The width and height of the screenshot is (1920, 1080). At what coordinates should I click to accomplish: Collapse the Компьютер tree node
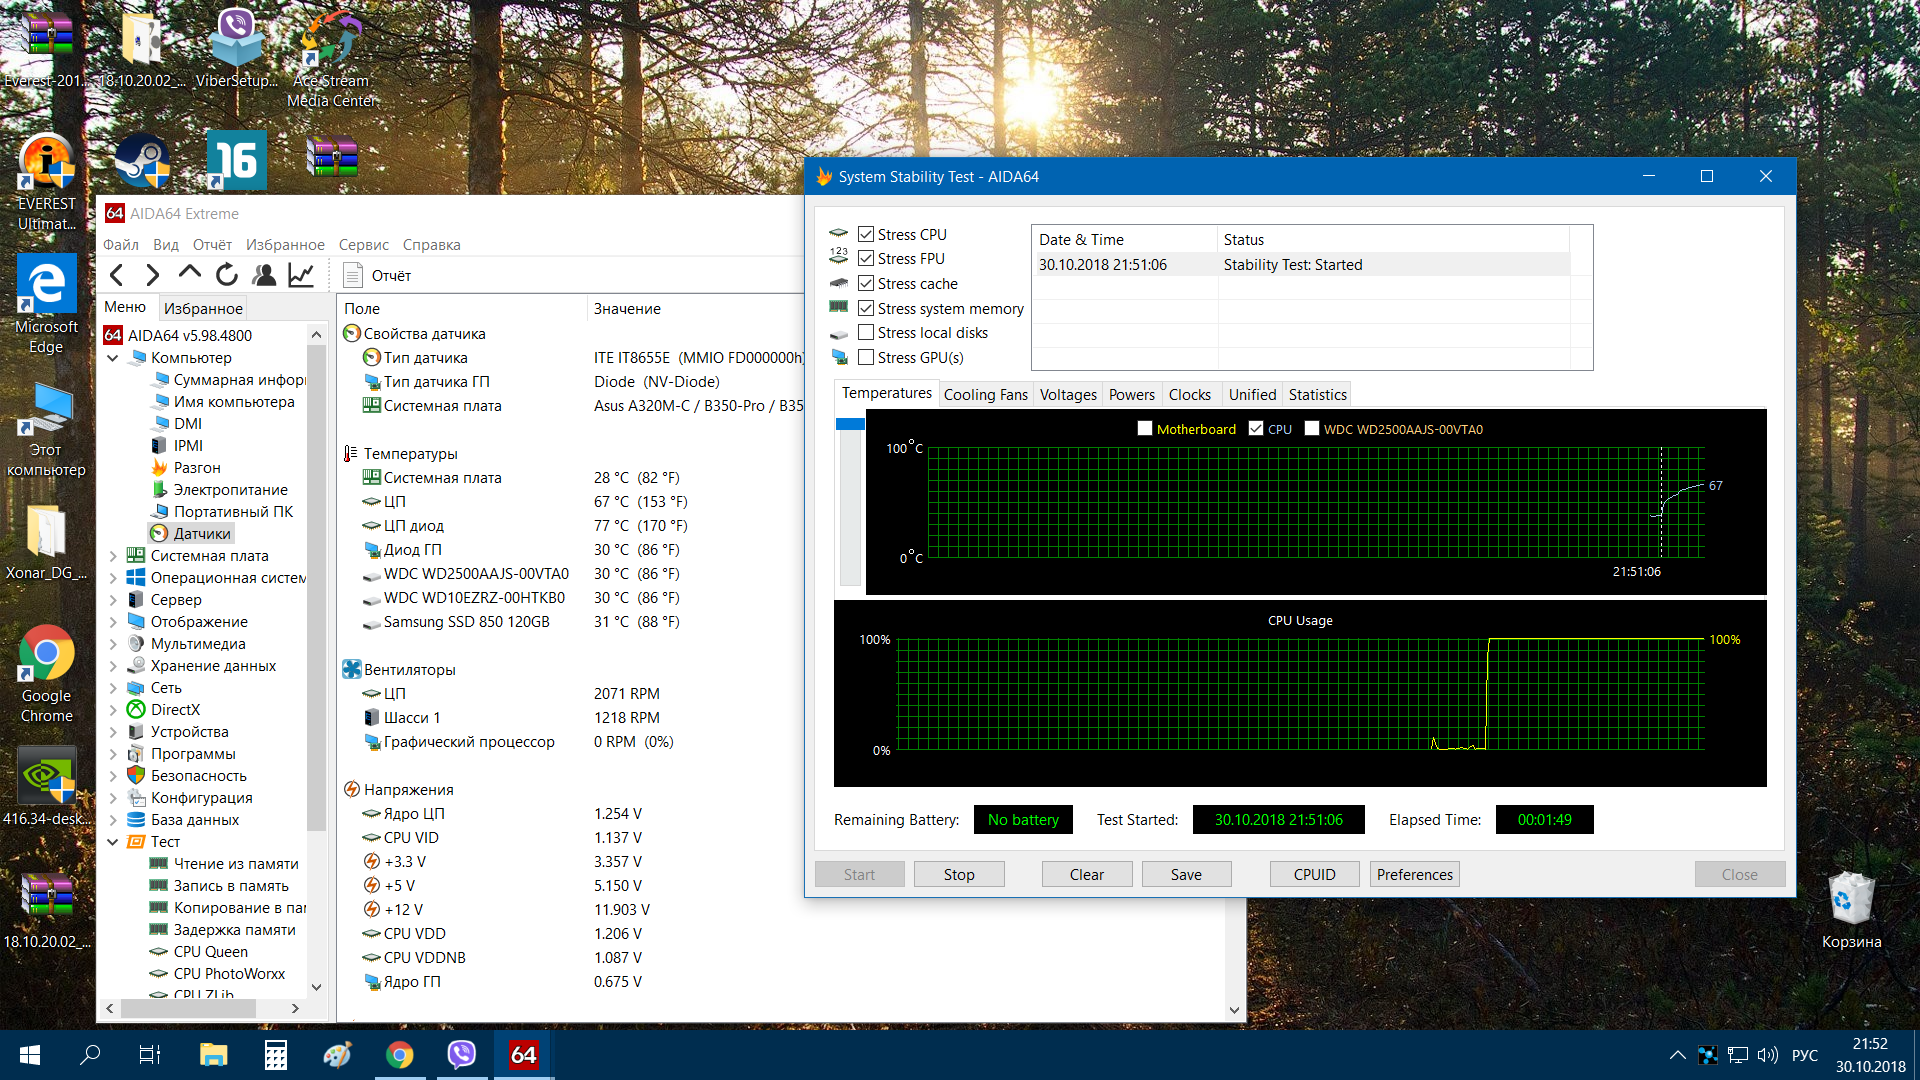[x=113, y=358]
